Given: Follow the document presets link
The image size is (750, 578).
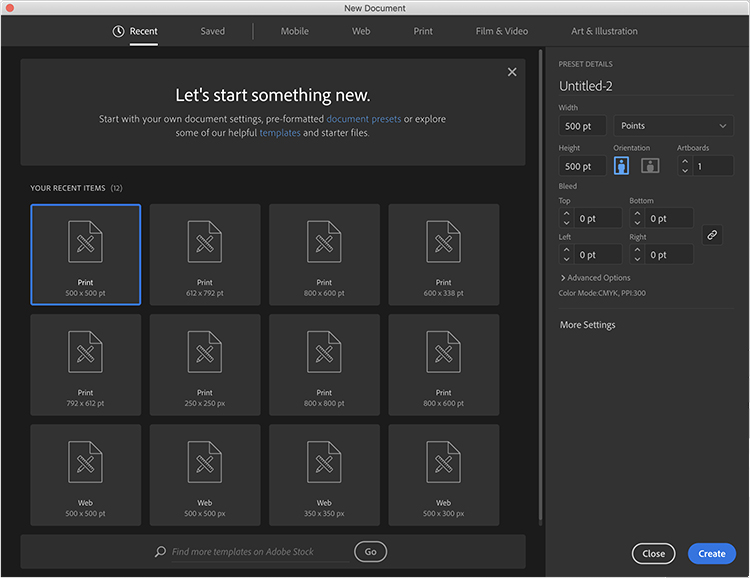Looking at the screenshot, I should pos(363,119).
